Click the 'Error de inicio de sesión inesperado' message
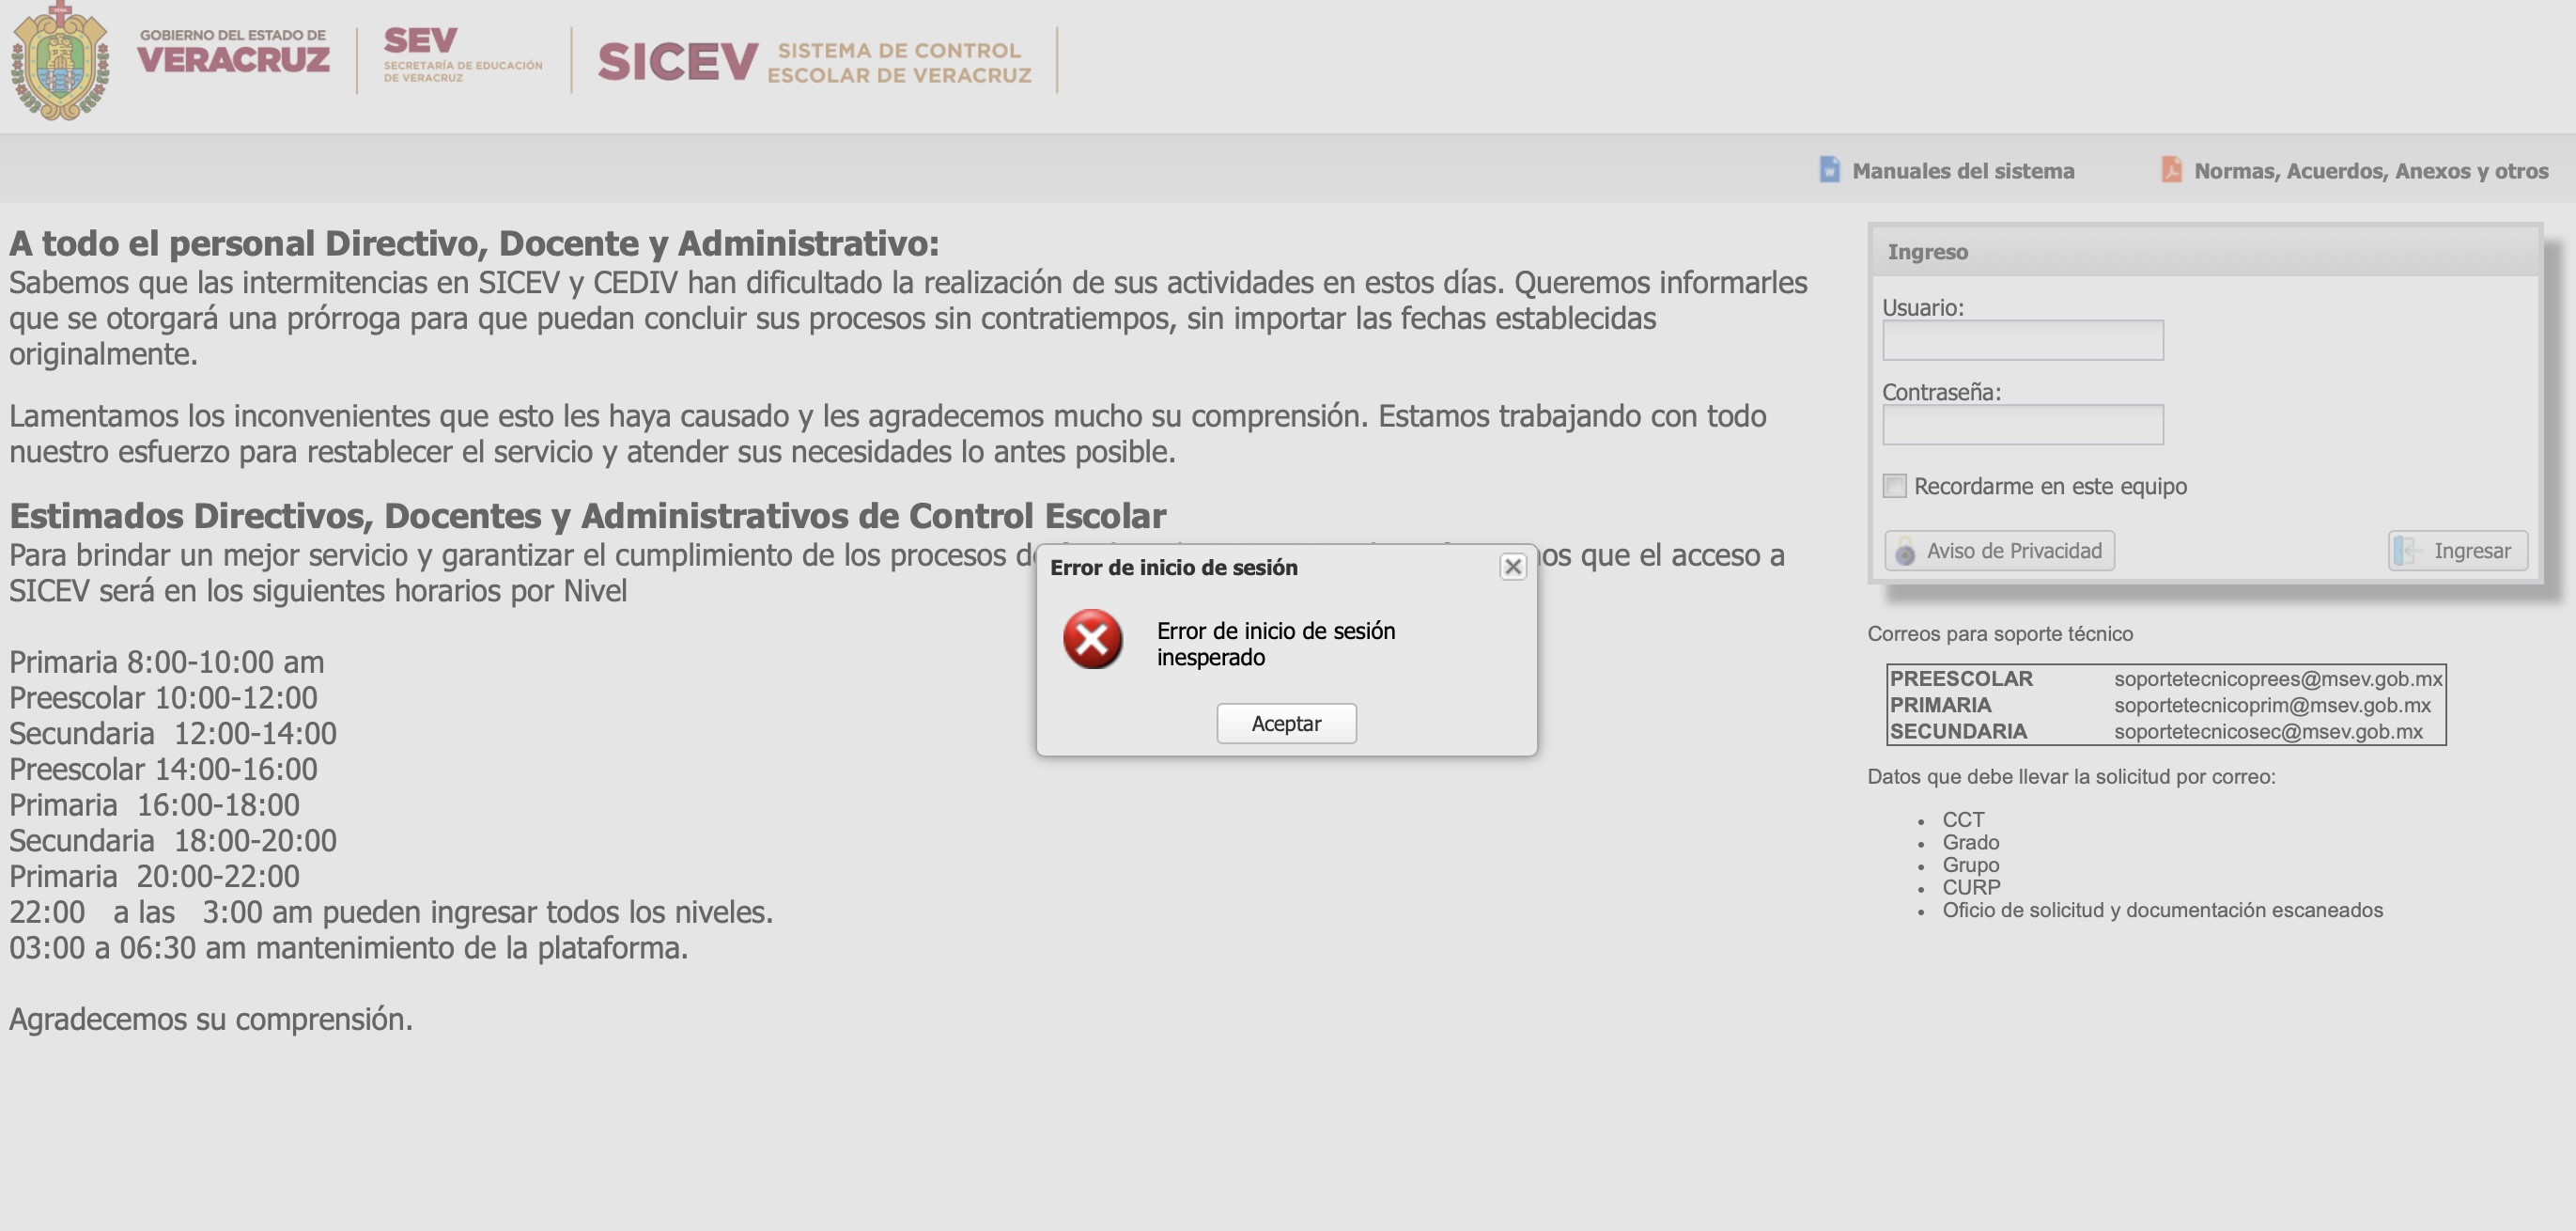 (x=1275, y=644)
